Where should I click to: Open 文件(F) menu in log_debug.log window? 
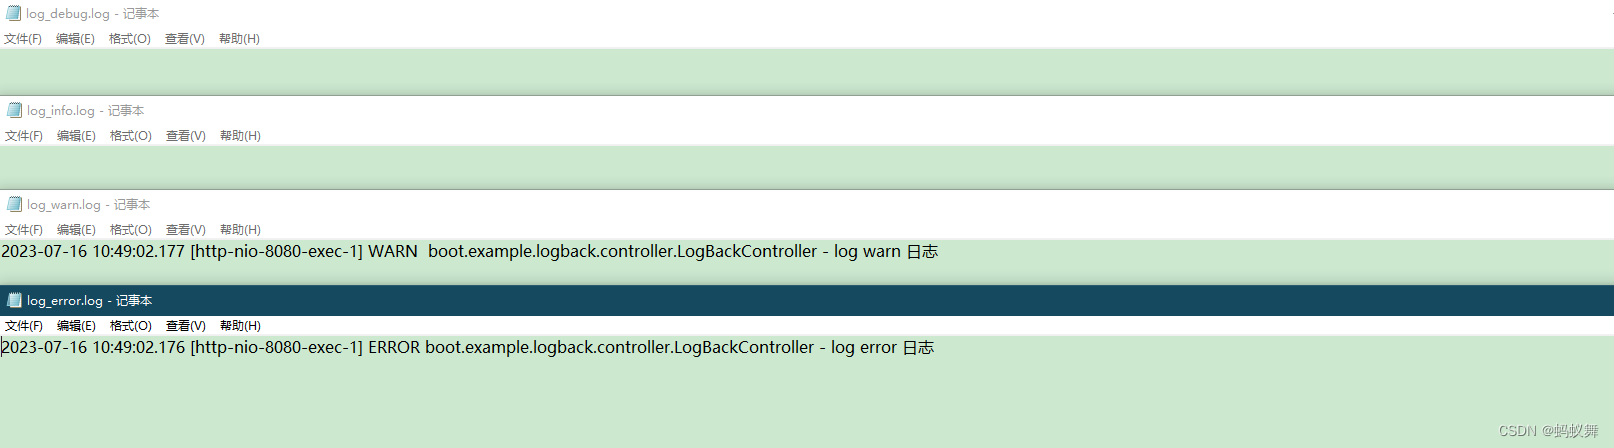23,39
